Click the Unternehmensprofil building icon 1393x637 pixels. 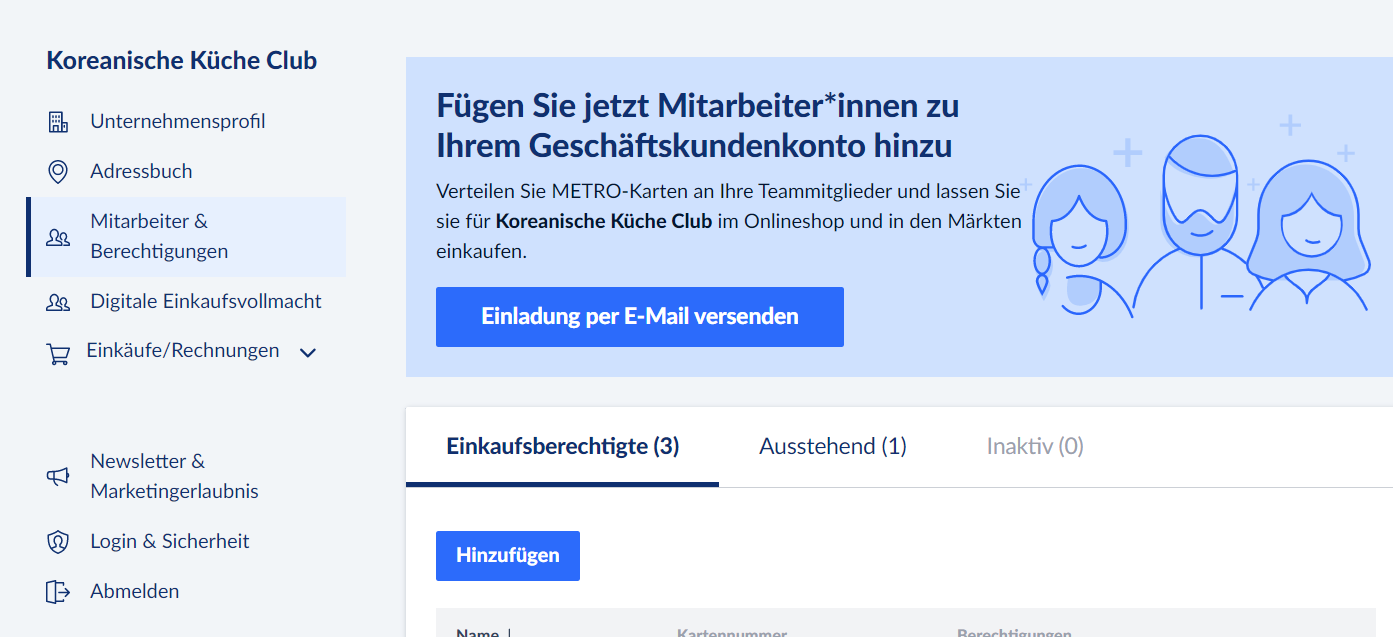pos(58,122)
